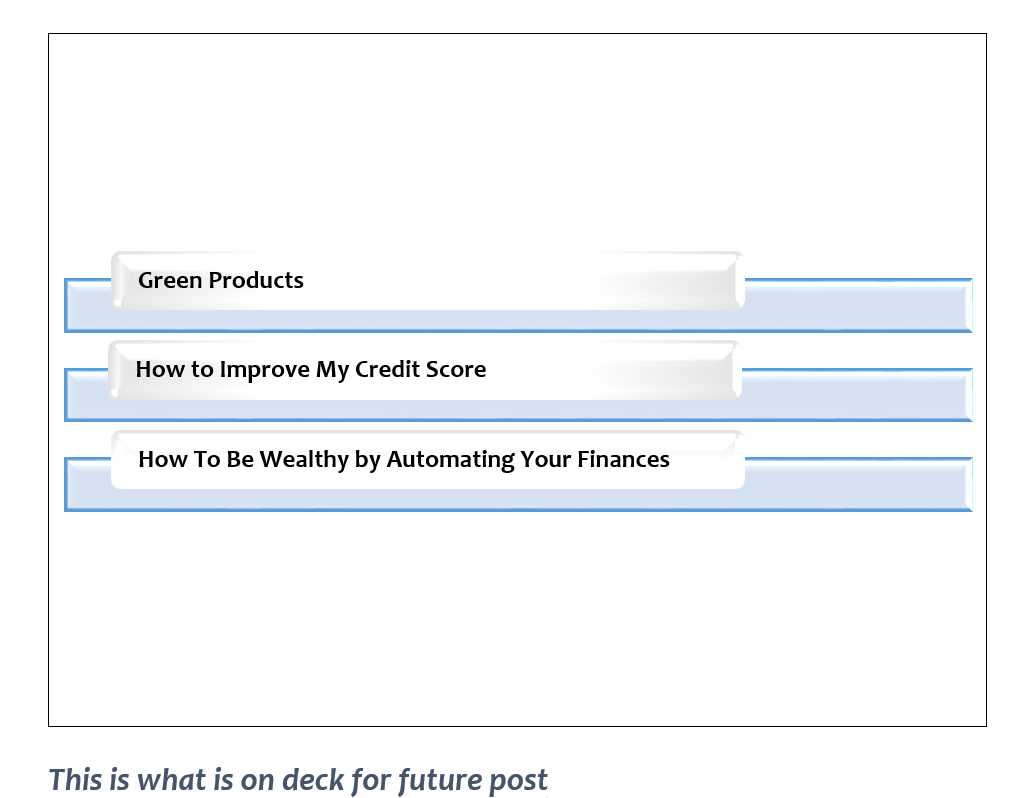The width and height of the screenshot is (1028, 798).
Task: Click the word 'Automating' in the third item
Action: coord(437,460)
